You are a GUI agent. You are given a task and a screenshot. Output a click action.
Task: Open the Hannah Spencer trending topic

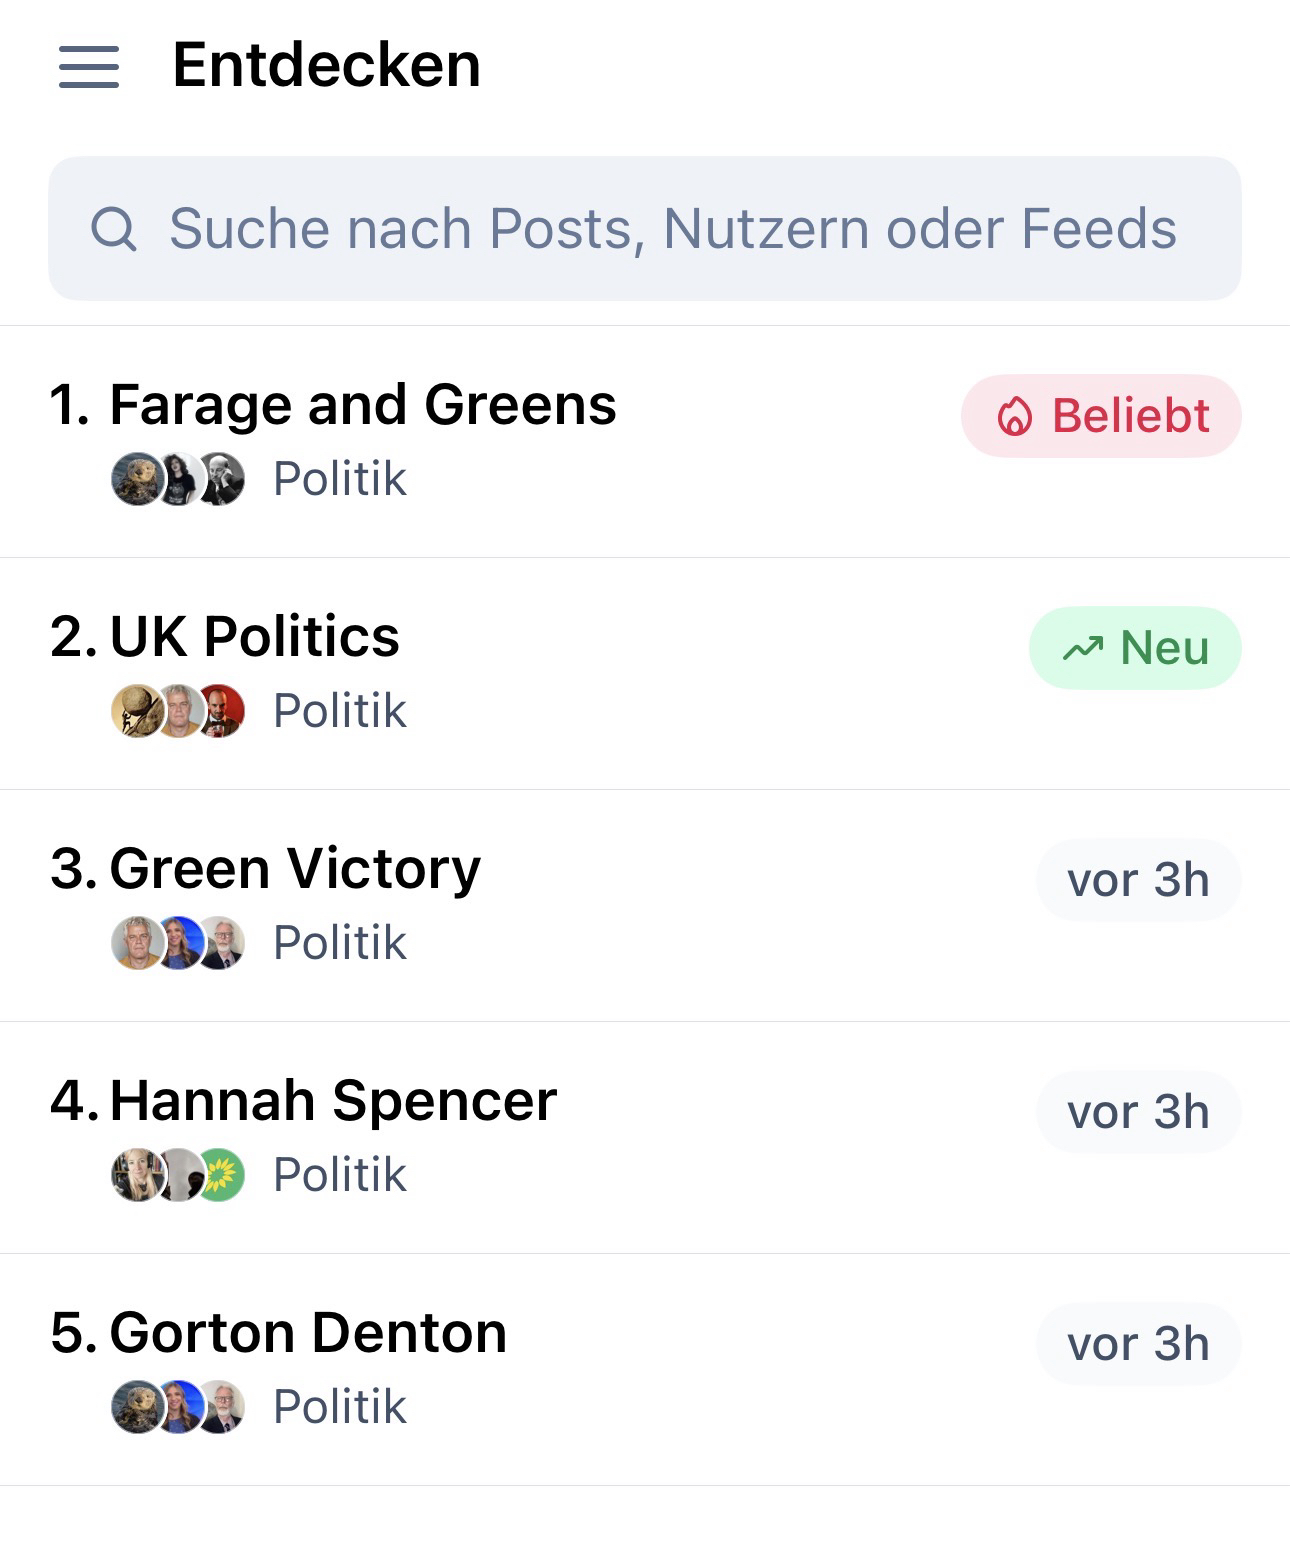click(x=333, y=1101)
